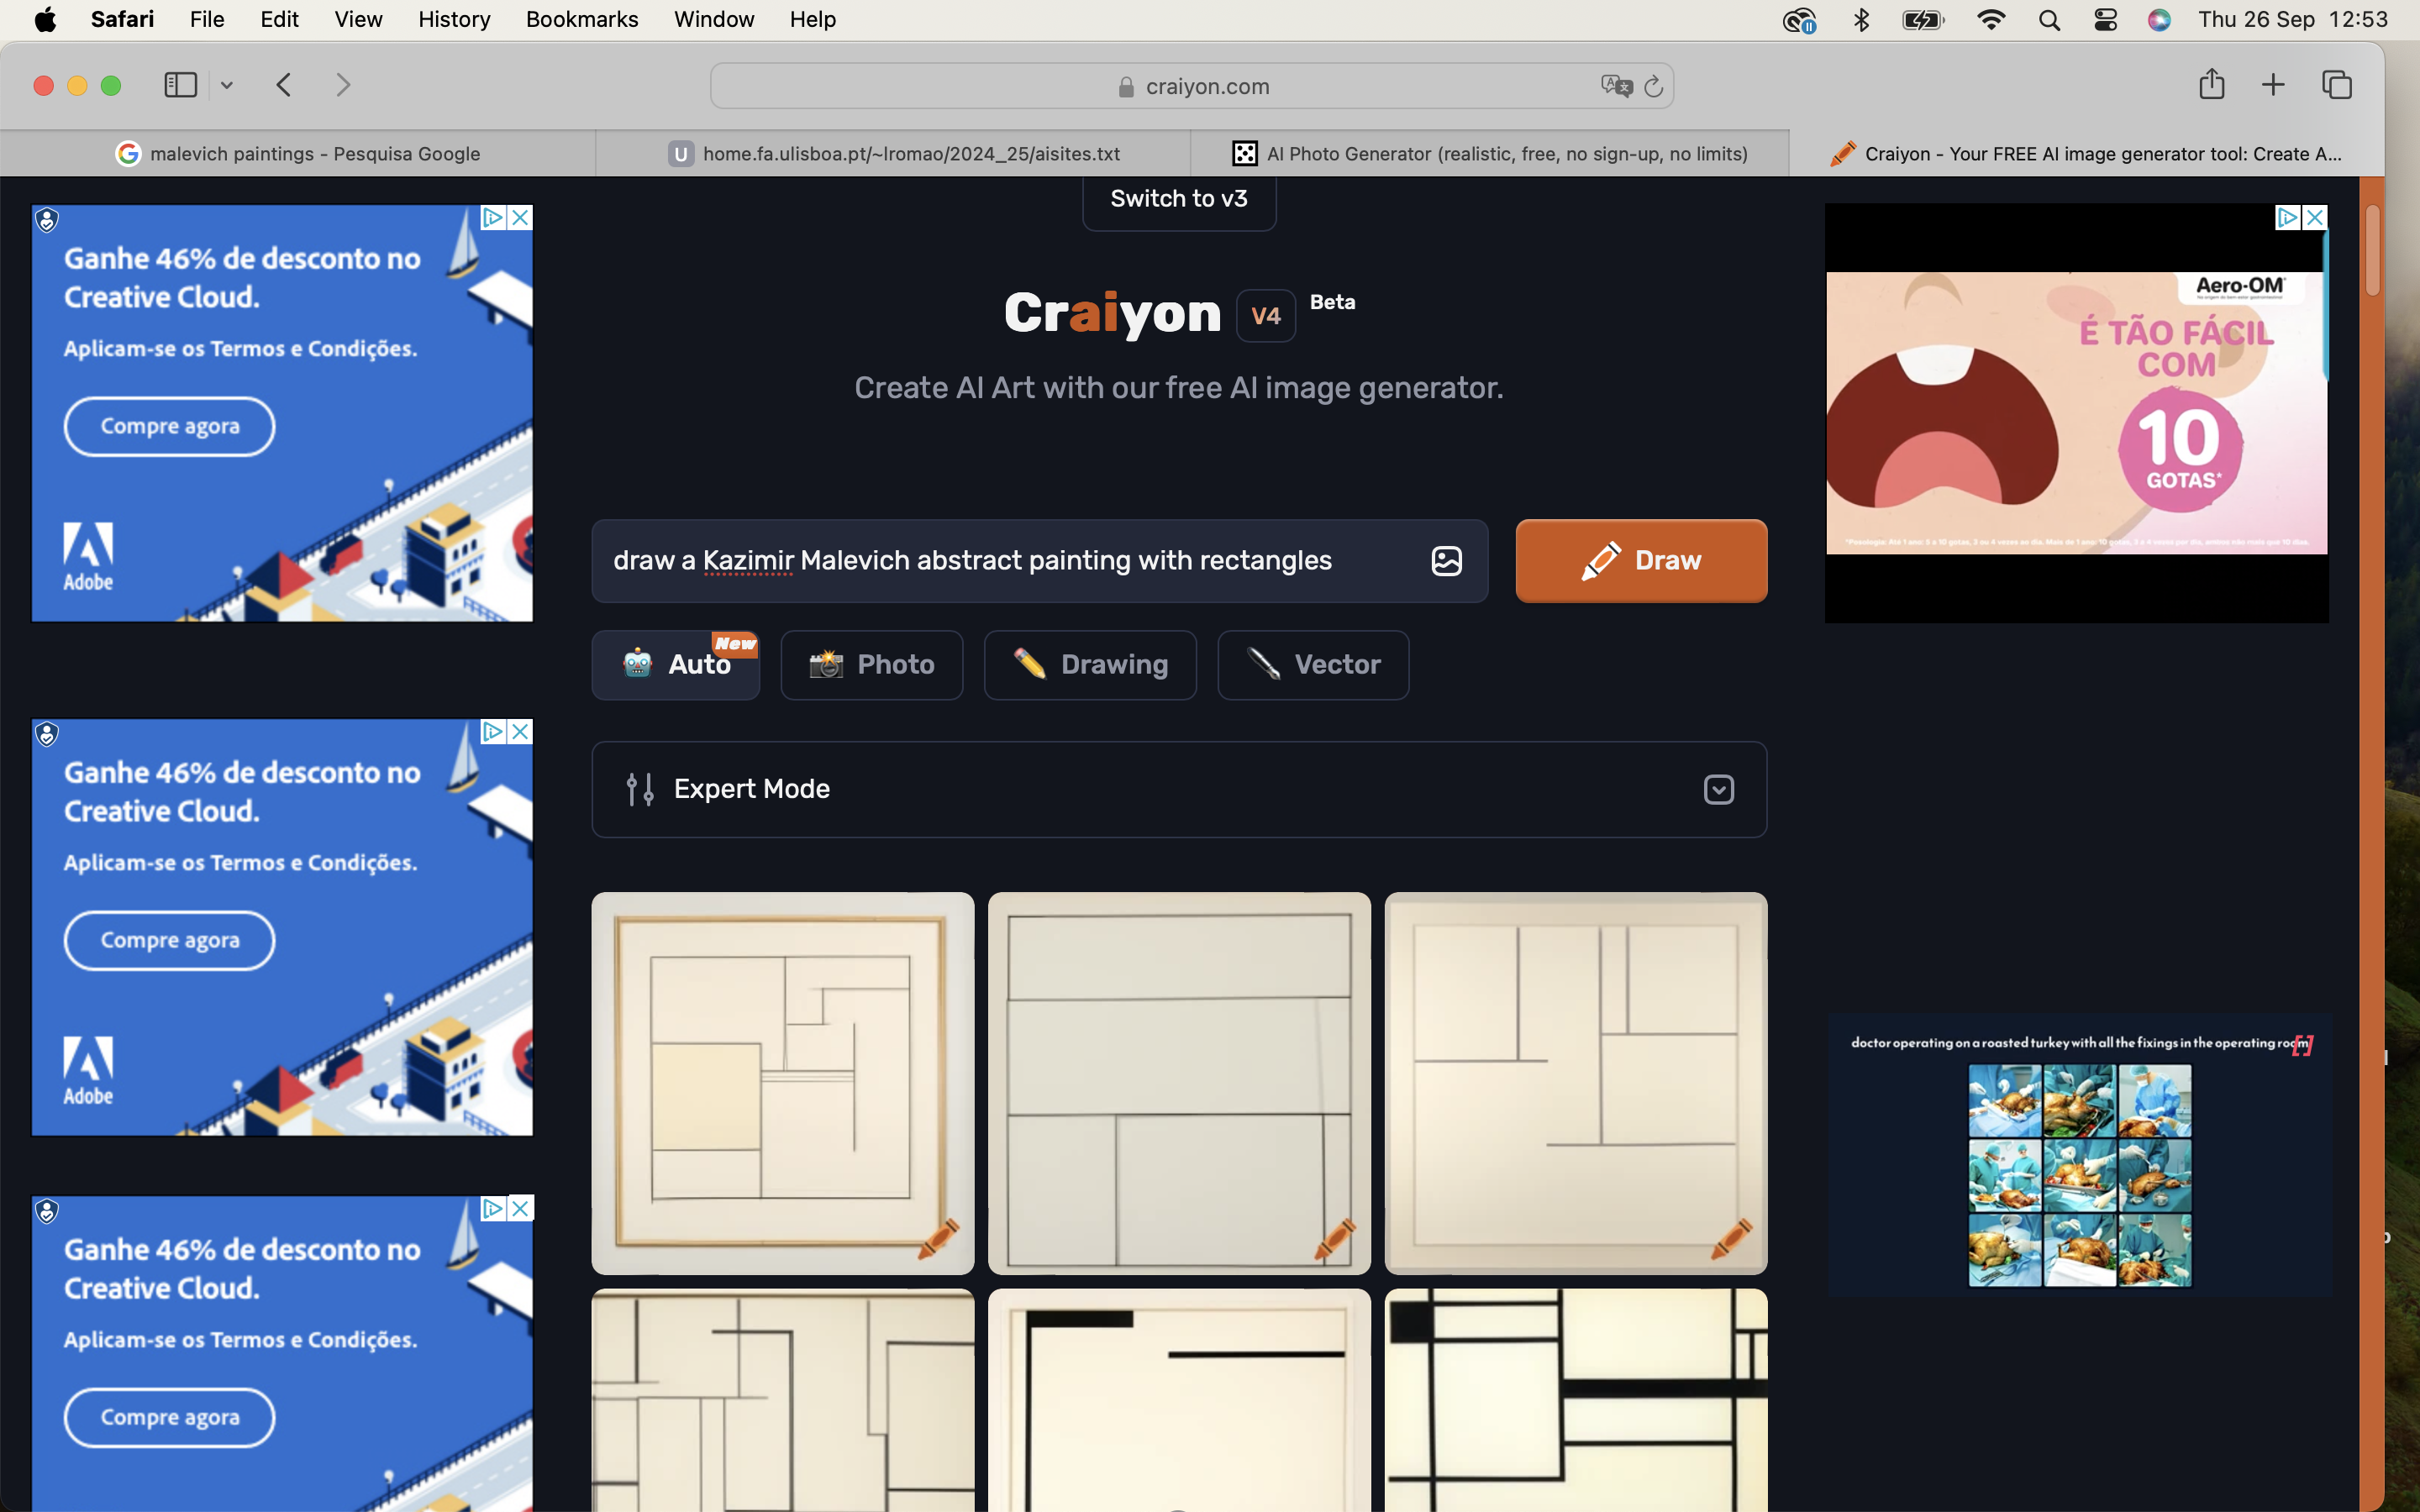Open third generated image in top row

coord(1576,1084)
